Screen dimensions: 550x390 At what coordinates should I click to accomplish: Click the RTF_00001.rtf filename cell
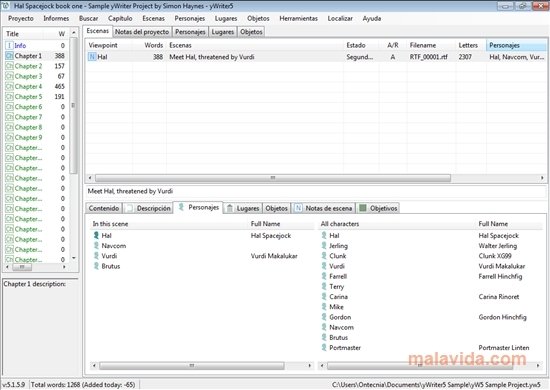point(429,57)
